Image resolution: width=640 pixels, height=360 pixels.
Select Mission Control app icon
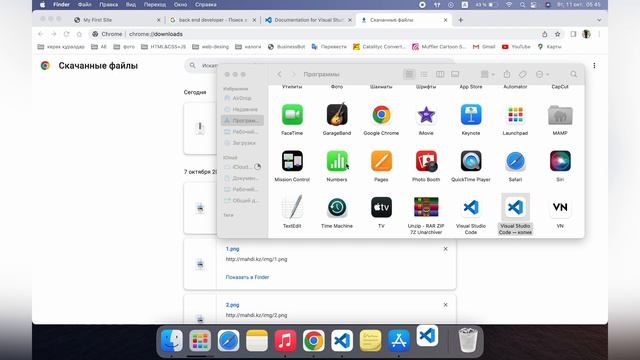coord(292,161)
